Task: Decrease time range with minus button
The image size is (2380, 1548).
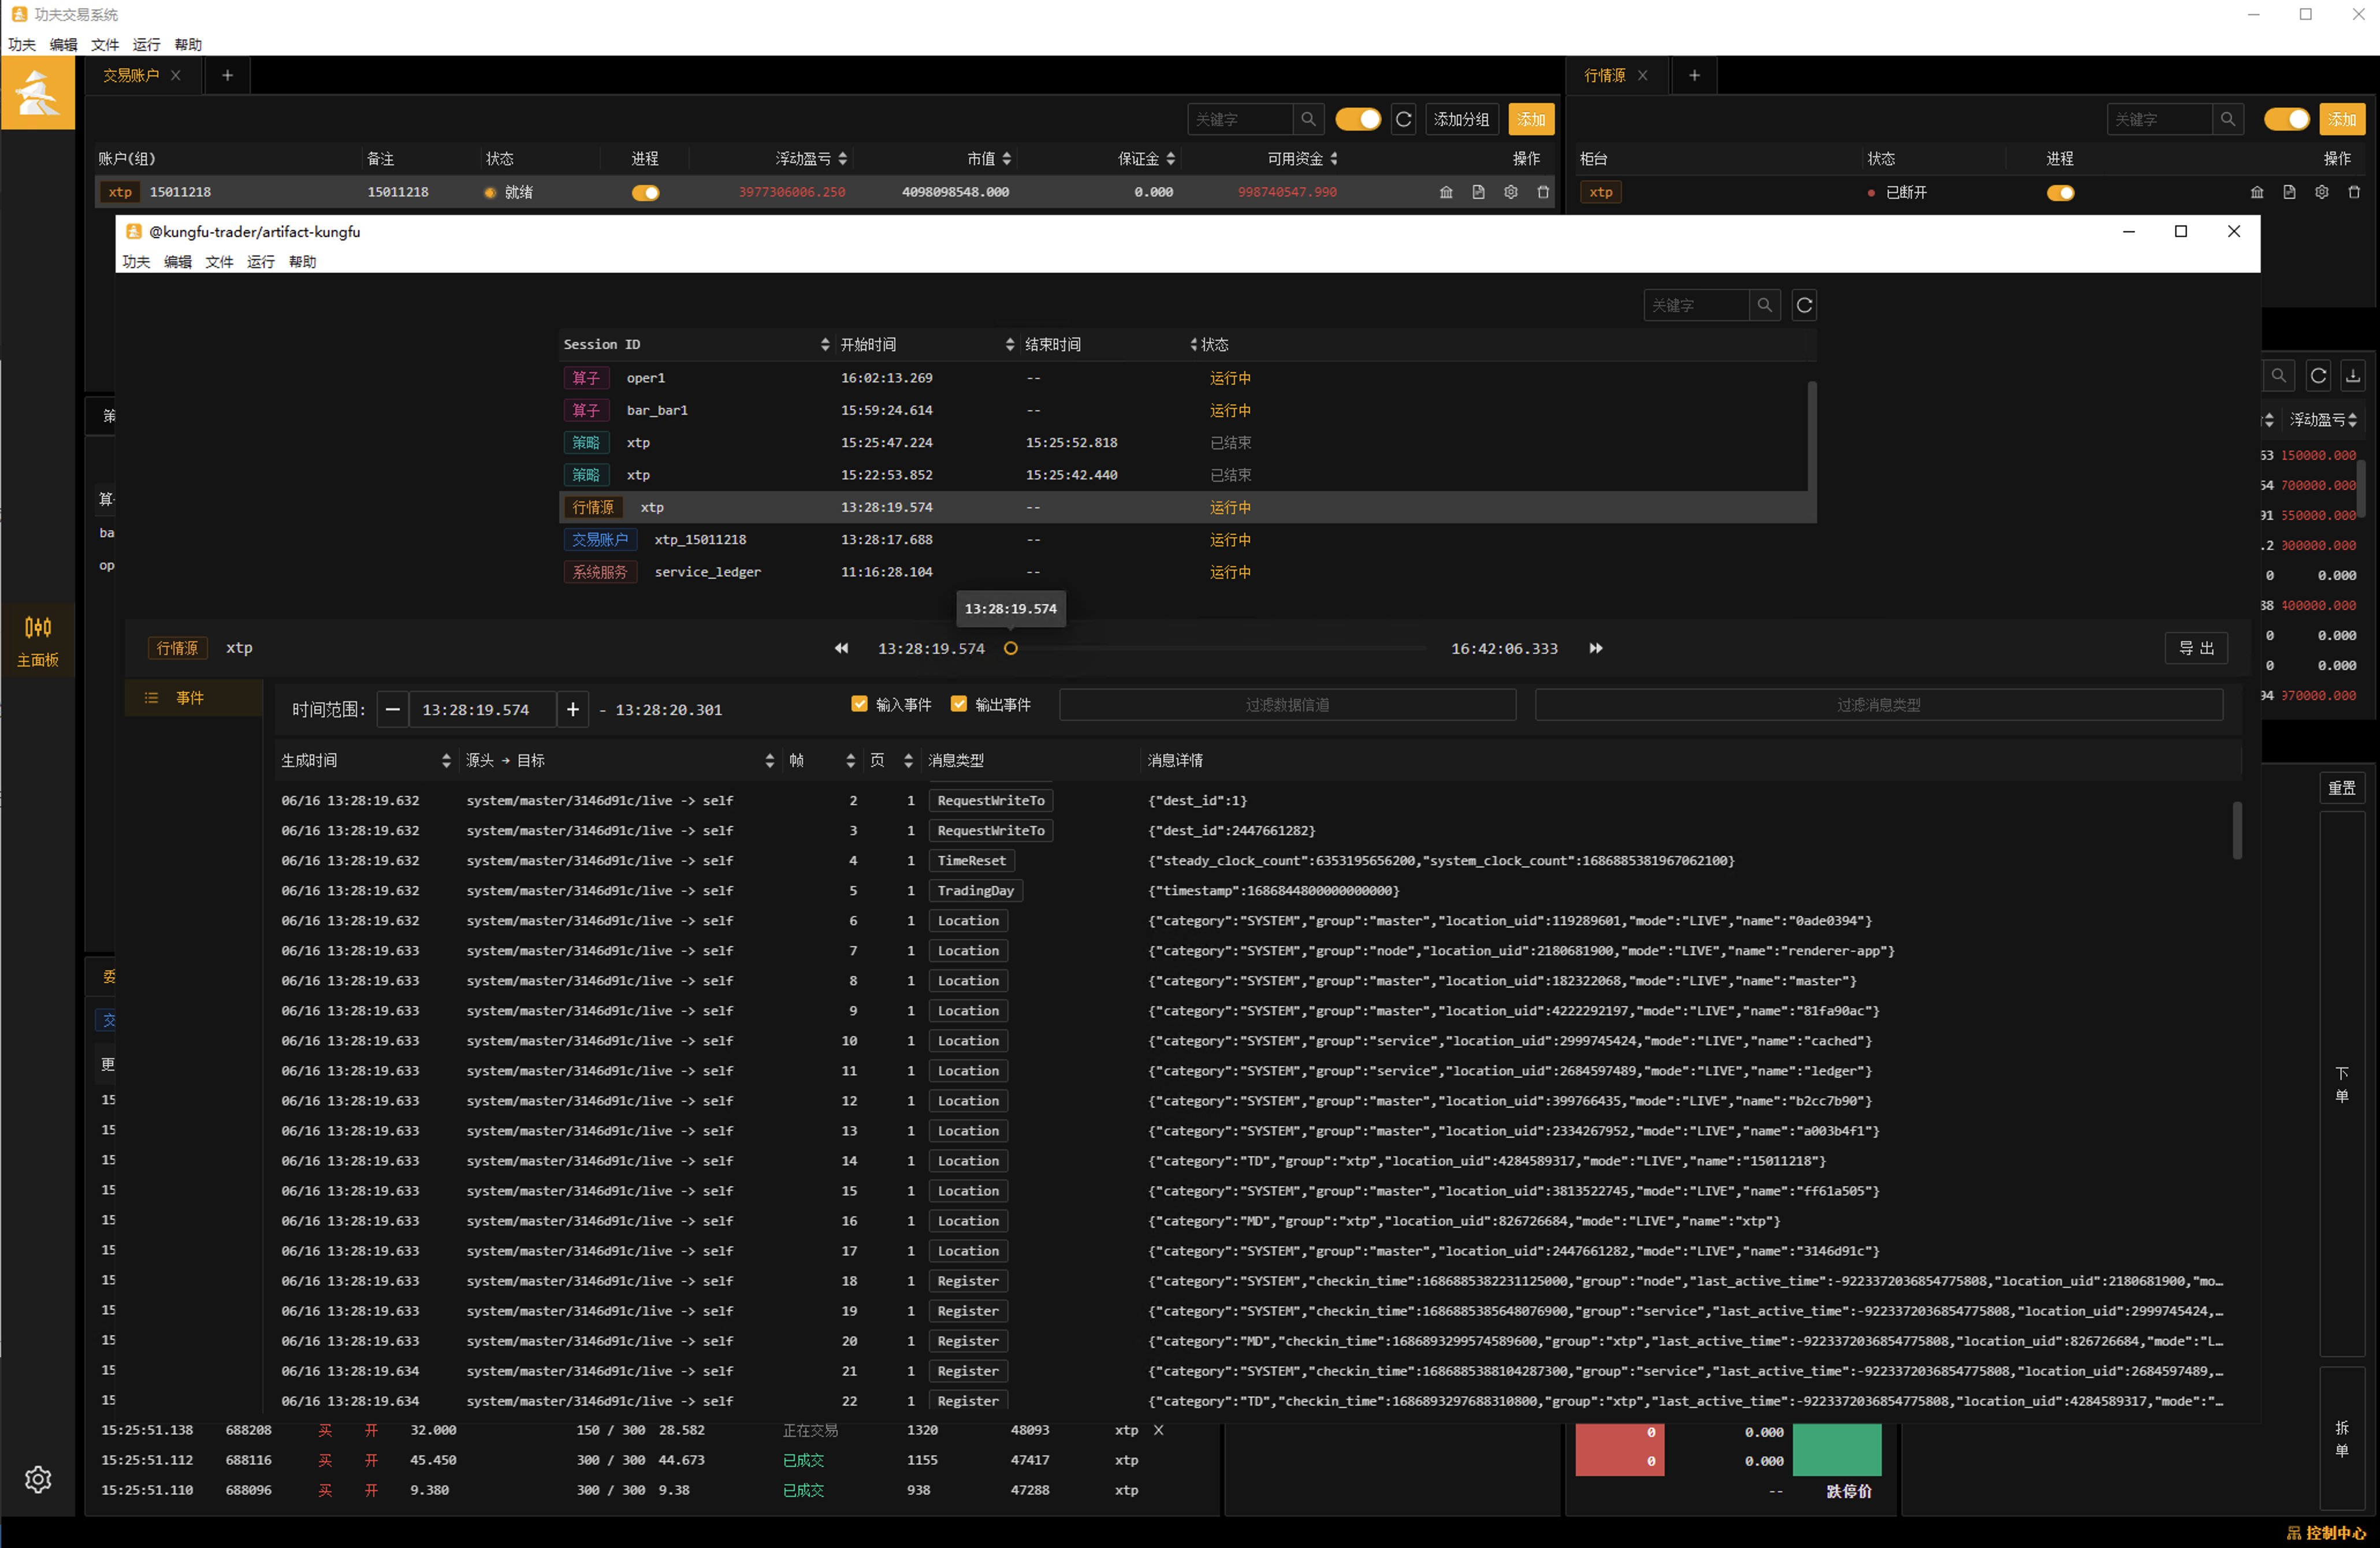Action: click(393, 709)
